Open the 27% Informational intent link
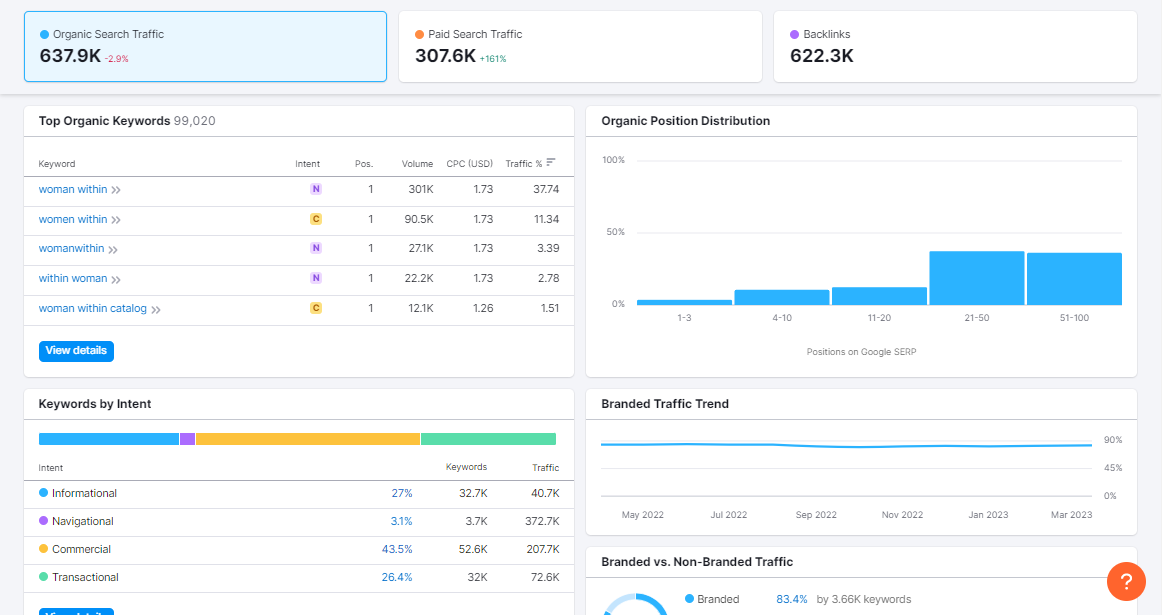 click(x=402, y=493)
